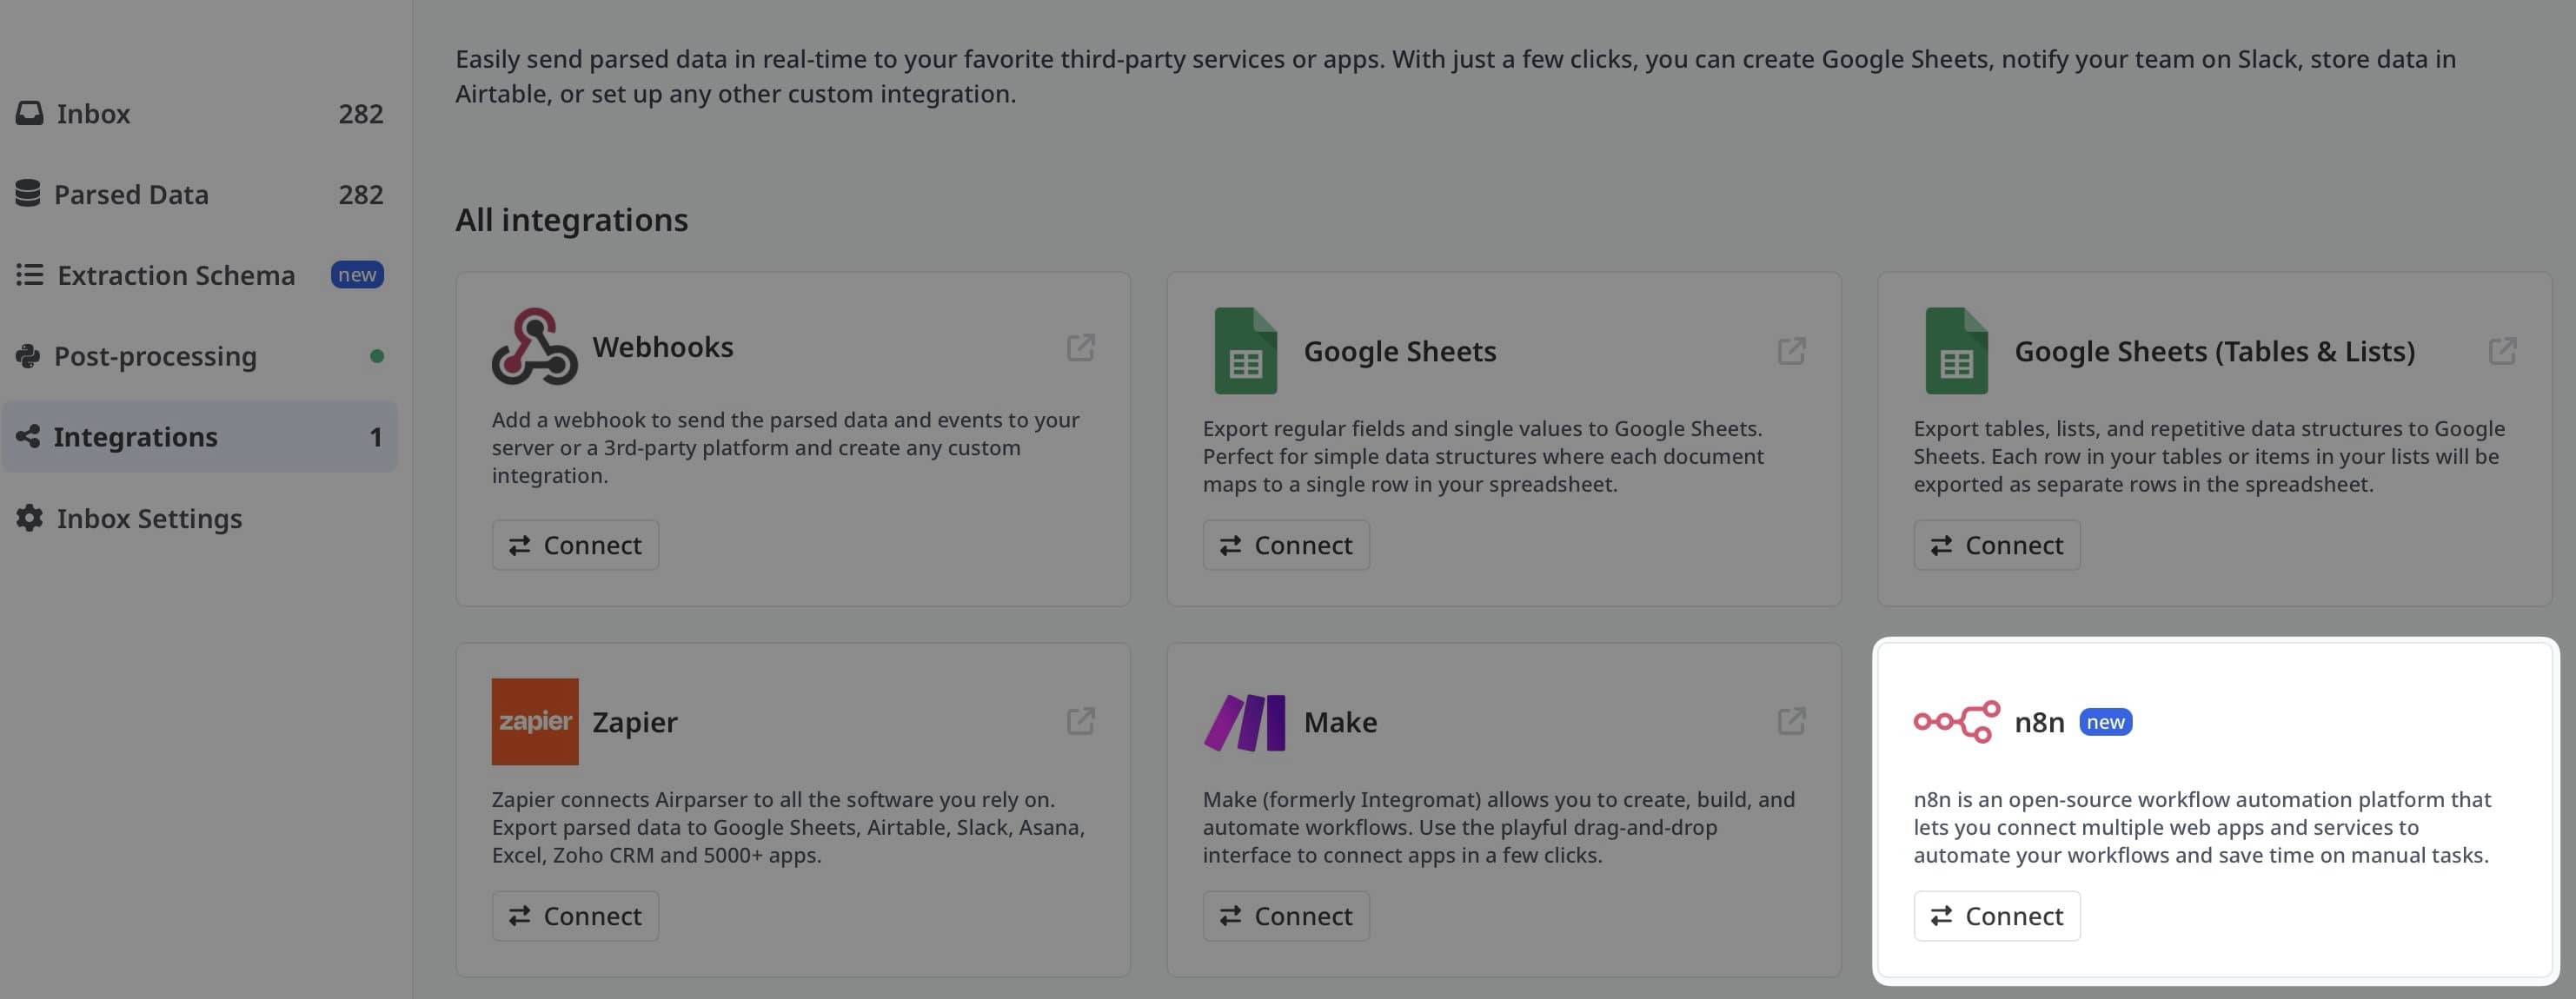Image resolution: width=2576 pixels, height=999 pixels.
Task: Open the Make external link
Action: tap(1791, 721)
